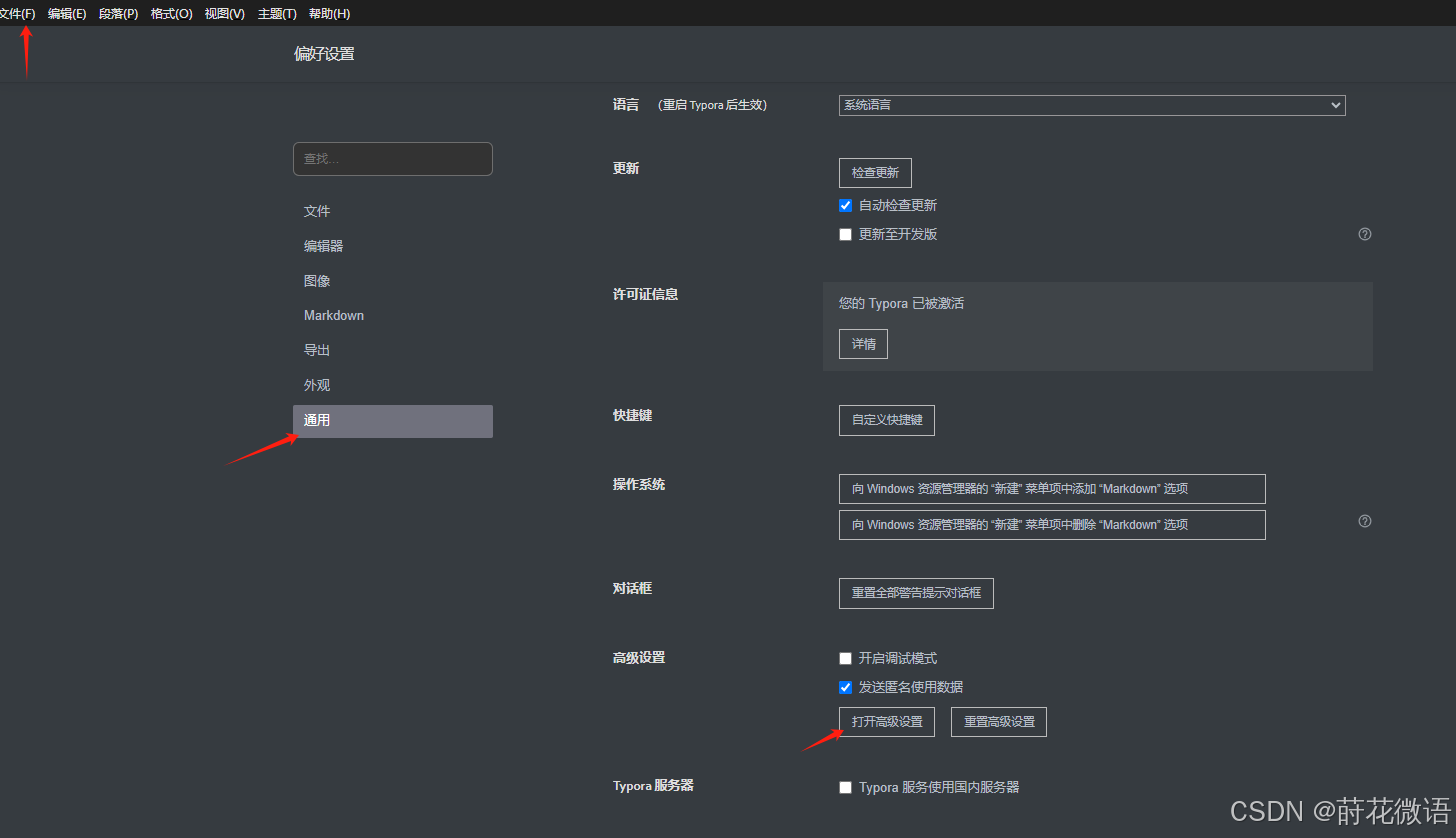Click the 许可证信息 label
This screenshot has height=838, width=1456.
point(645,294)
